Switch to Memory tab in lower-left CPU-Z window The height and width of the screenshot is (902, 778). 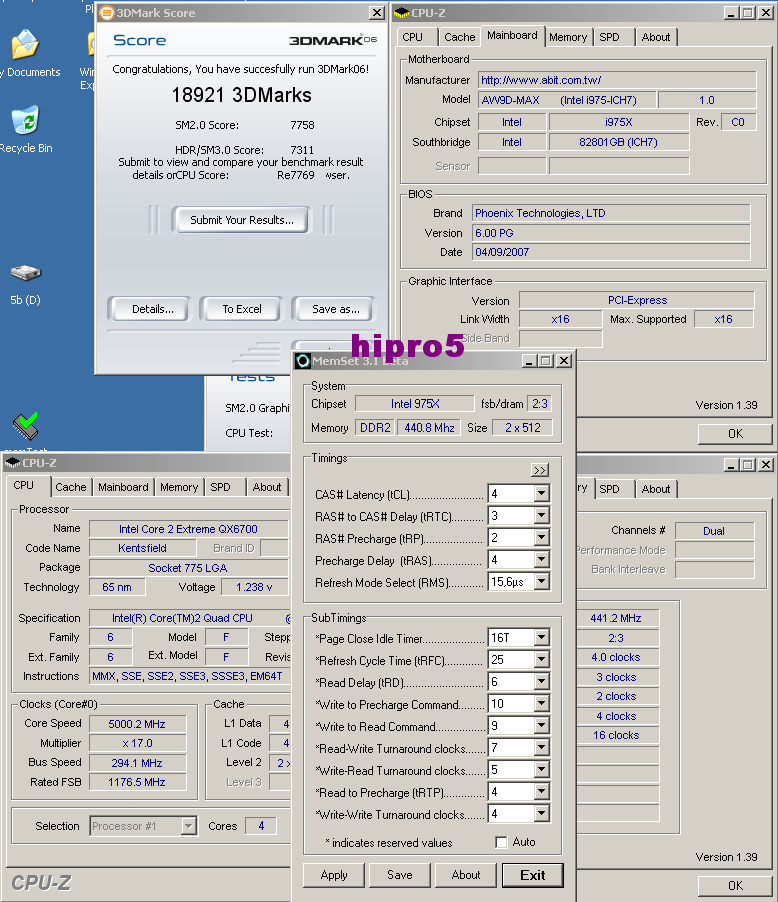179,487
